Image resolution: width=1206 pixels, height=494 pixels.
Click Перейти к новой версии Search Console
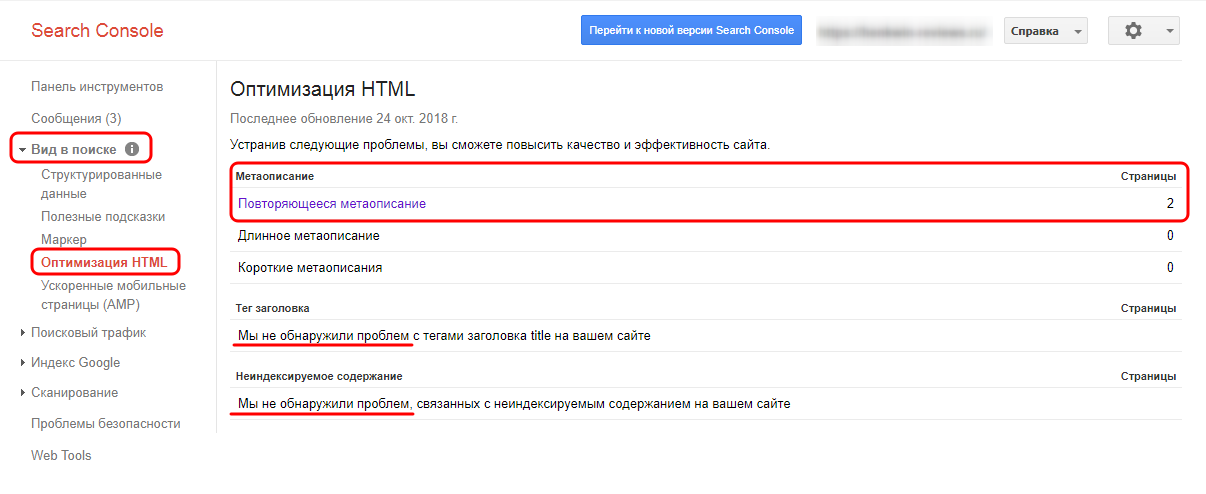pos(692,31)
